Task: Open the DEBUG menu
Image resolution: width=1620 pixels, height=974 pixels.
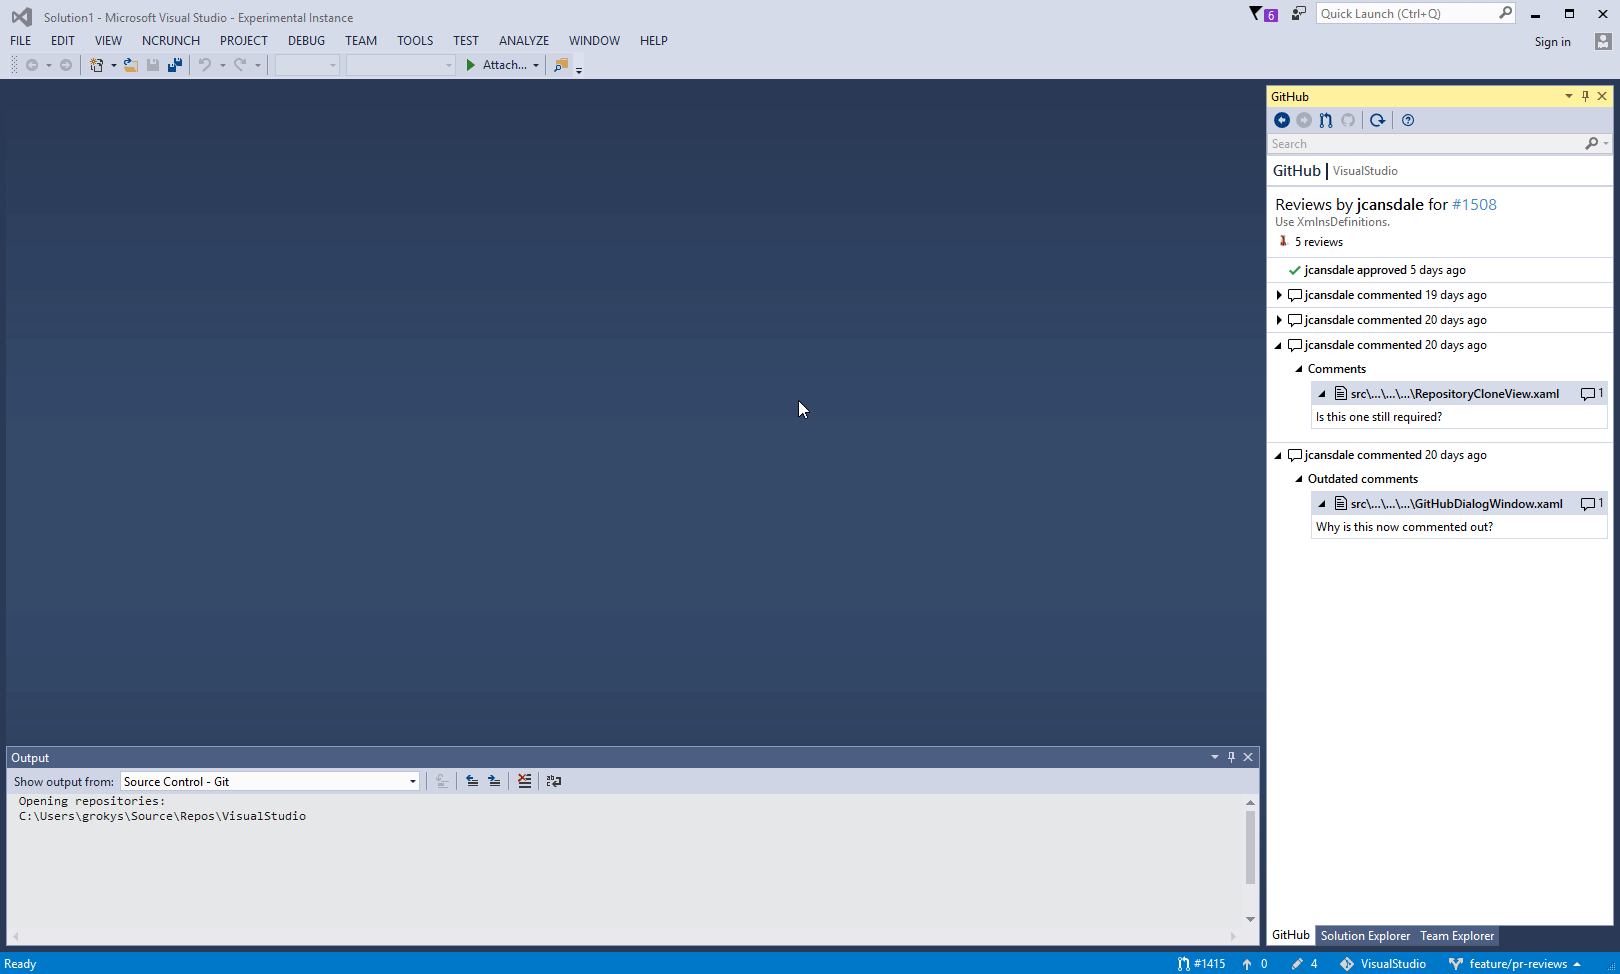Action: 306,41
